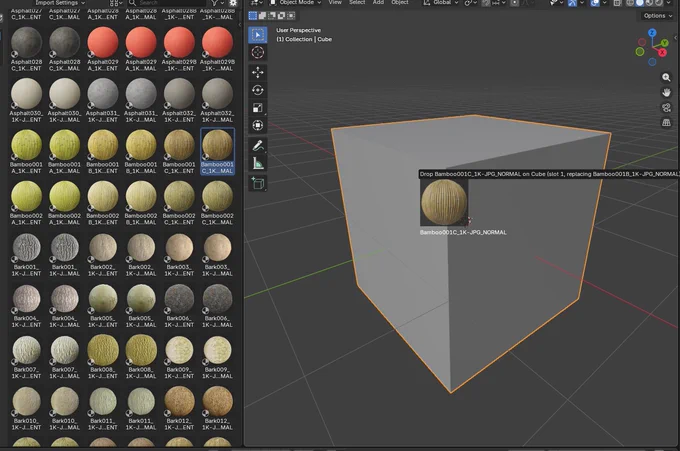Toggle the camera view icon
This screenshot has width=680, height=451.
(x=666, y=108)
